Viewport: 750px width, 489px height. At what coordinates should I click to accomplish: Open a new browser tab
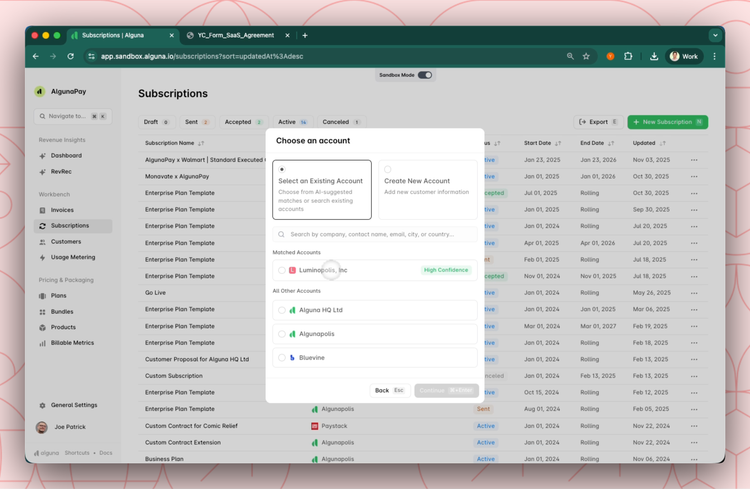(x=305, y=35)
